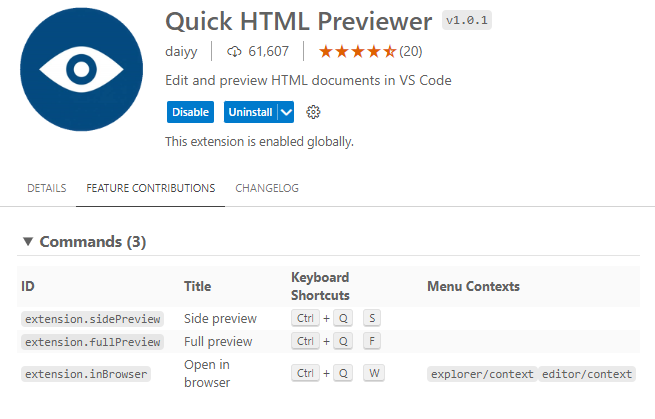Click the W key in Open in browser shortcut
This screenshot has height=419, width=655.
[x=374, y=373]
